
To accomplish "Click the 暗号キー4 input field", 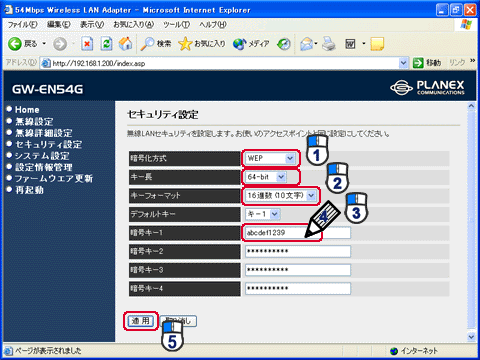I will [298, 289].
